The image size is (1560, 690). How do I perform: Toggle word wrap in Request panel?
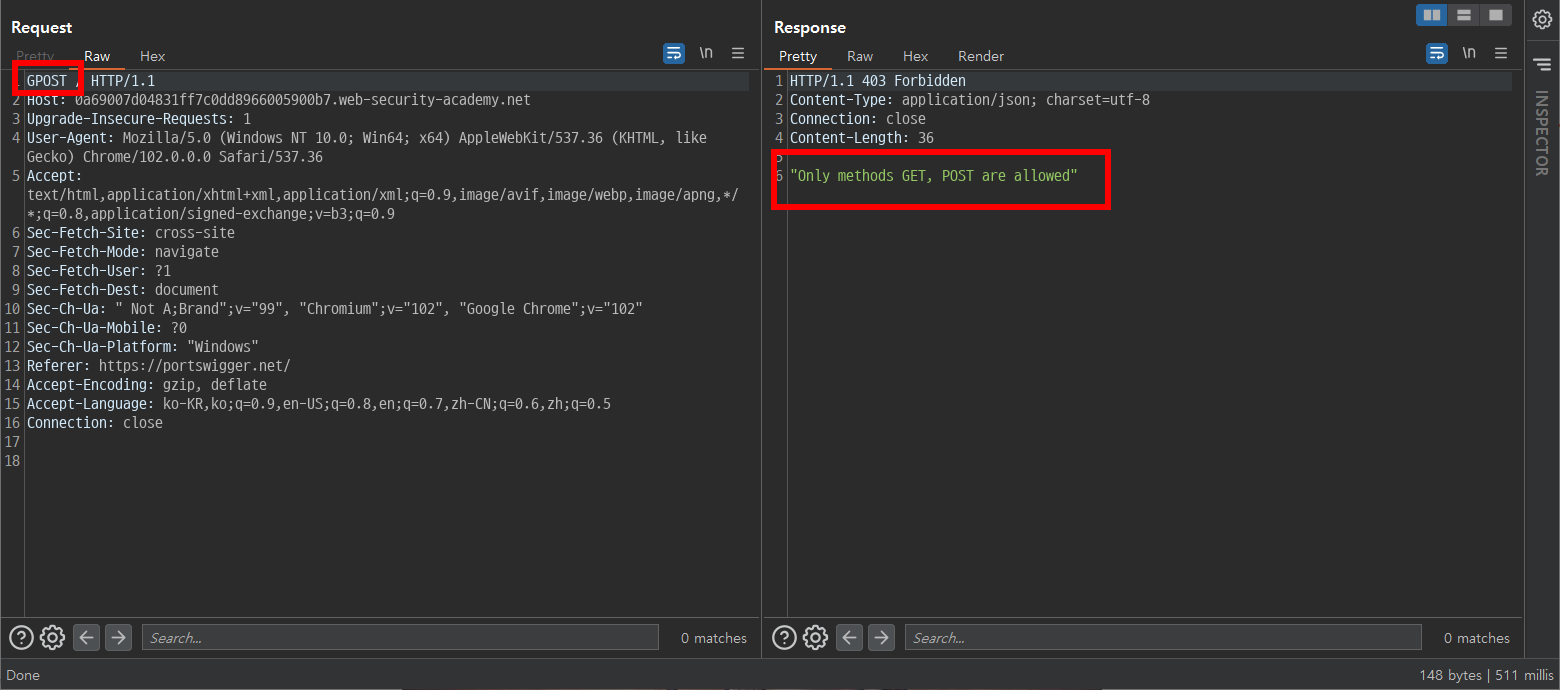[x=674, y=53]
